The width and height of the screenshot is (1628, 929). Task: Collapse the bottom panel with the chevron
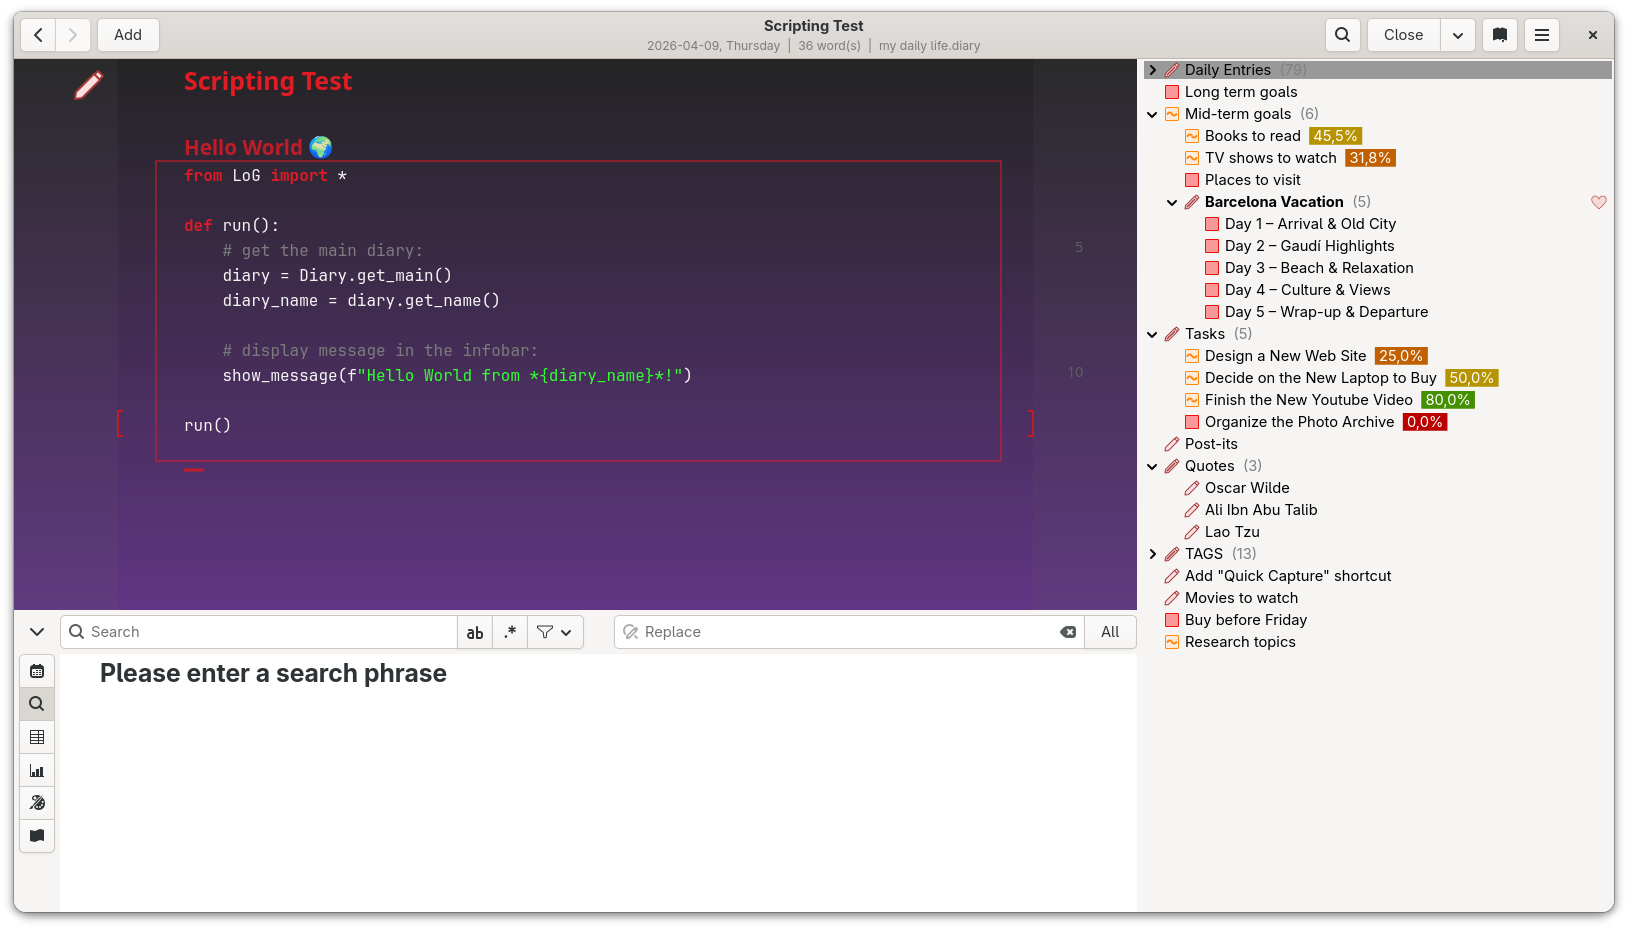(x=37, y=632)
